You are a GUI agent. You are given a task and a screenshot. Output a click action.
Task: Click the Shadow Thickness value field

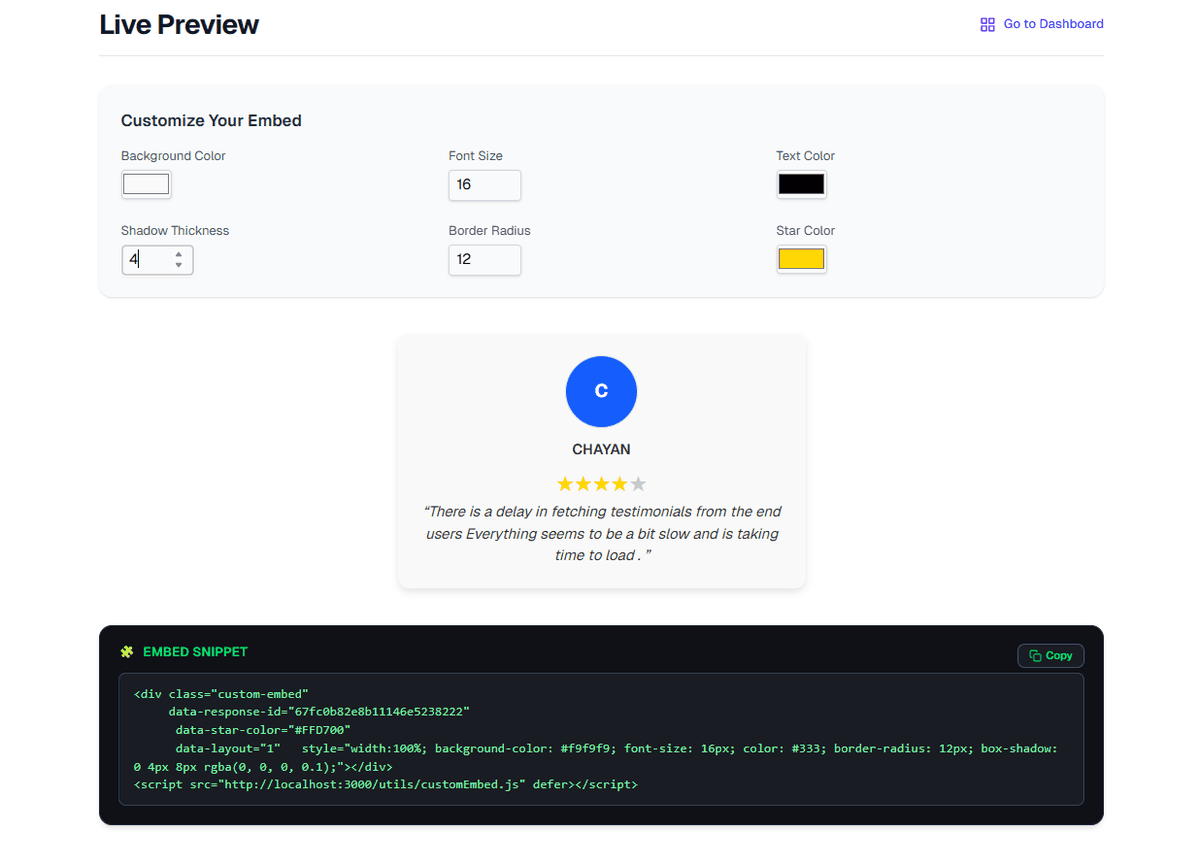(x=150, y=259)
